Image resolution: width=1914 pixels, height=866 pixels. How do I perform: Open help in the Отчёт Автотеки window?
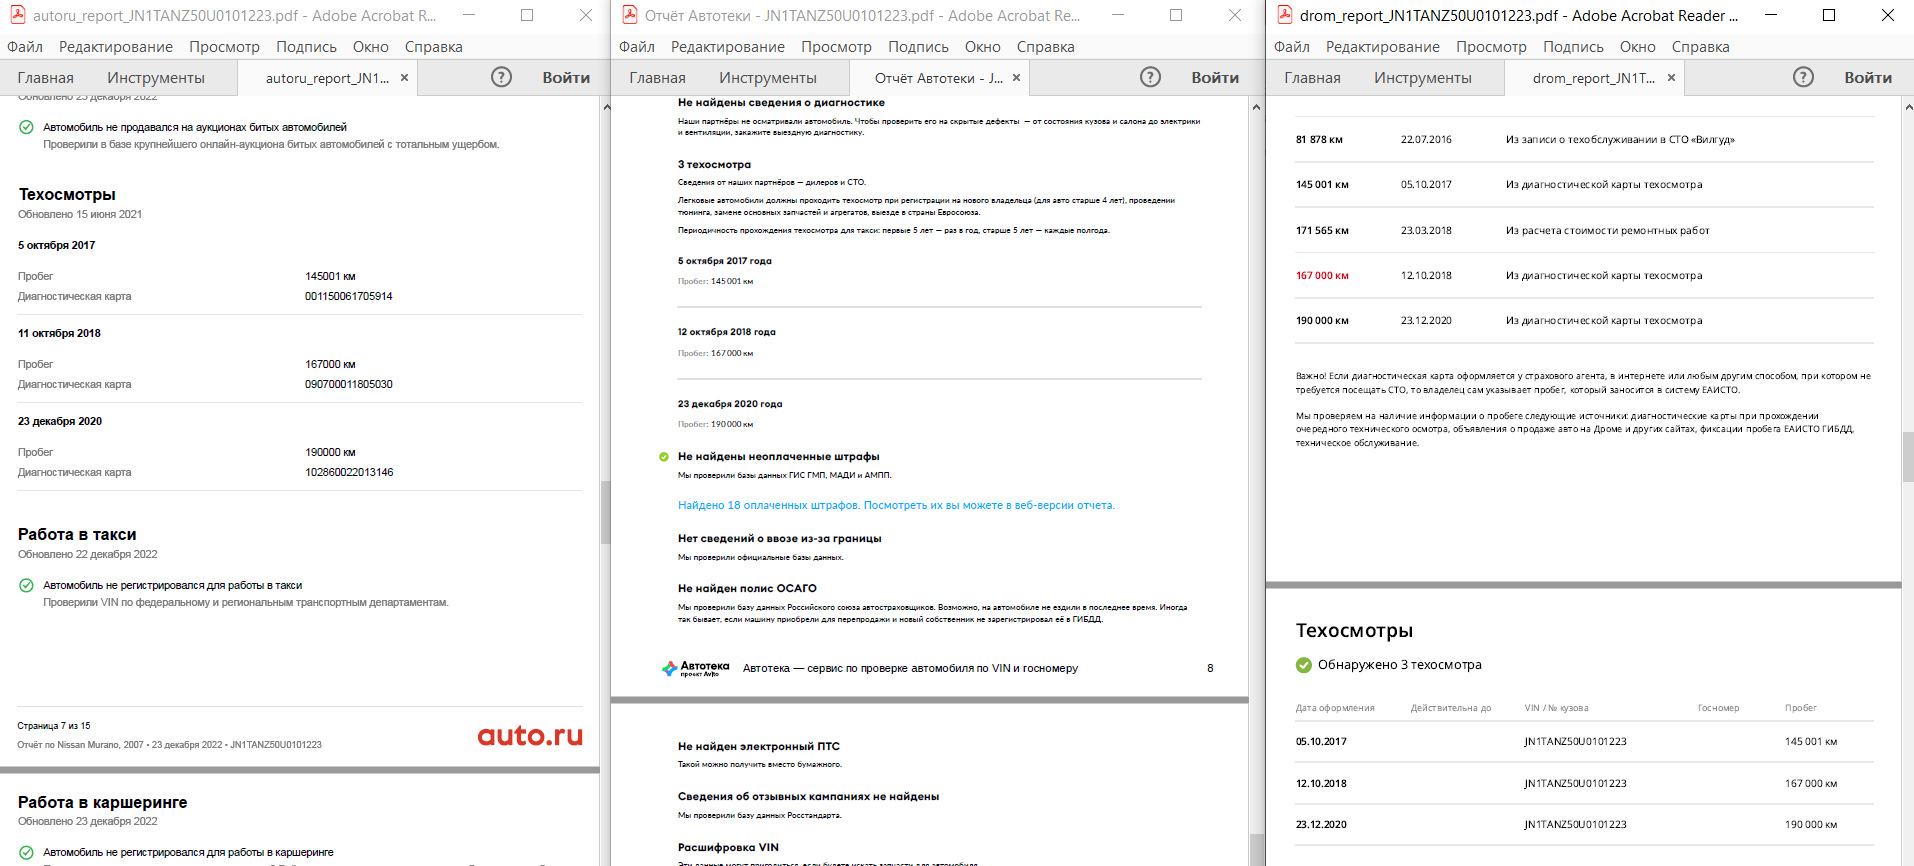[x=1151, y=77]
